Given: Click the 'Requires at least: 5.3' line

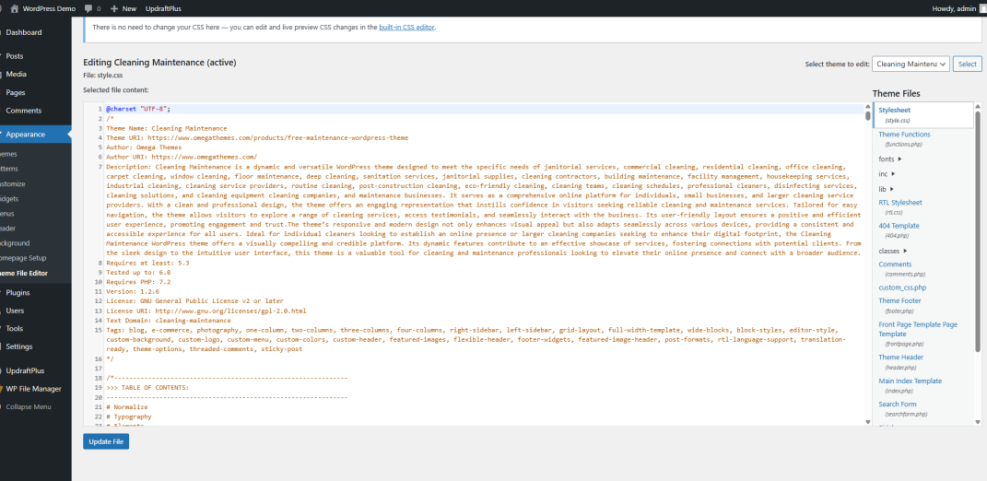Looking at the screenshot, I should point(148,263).
